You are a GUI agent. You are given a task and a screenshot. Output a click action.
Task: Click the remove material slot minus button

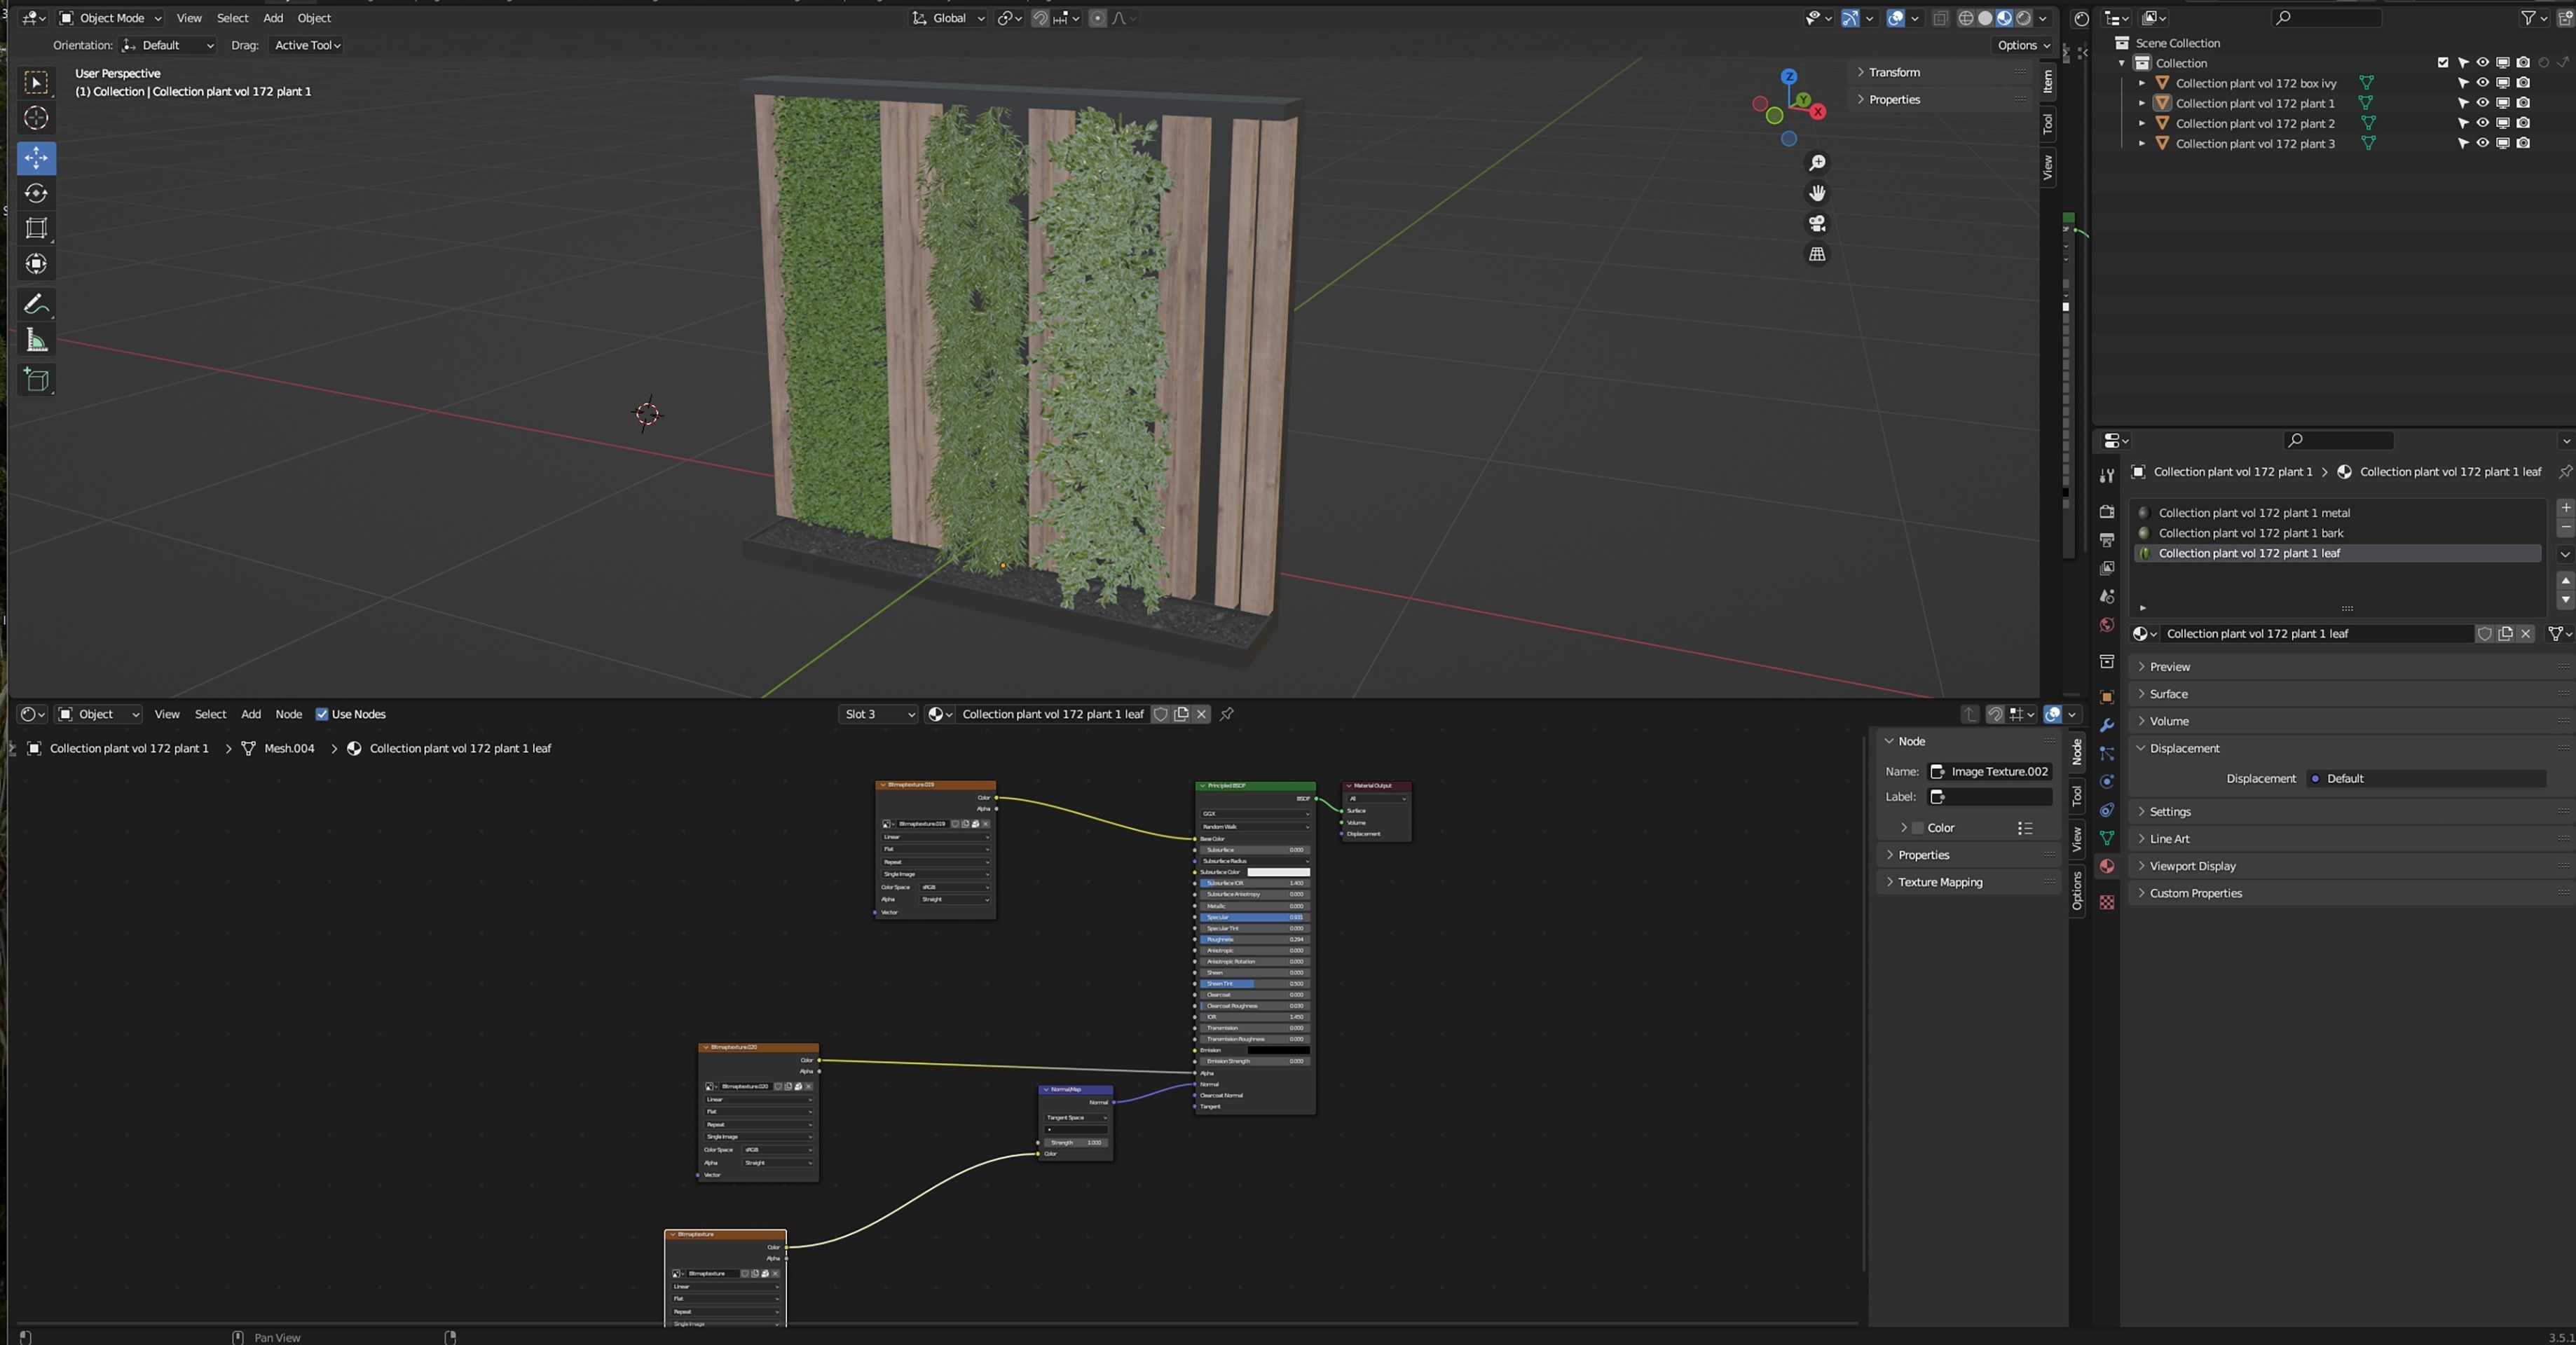coord(2565,527)
